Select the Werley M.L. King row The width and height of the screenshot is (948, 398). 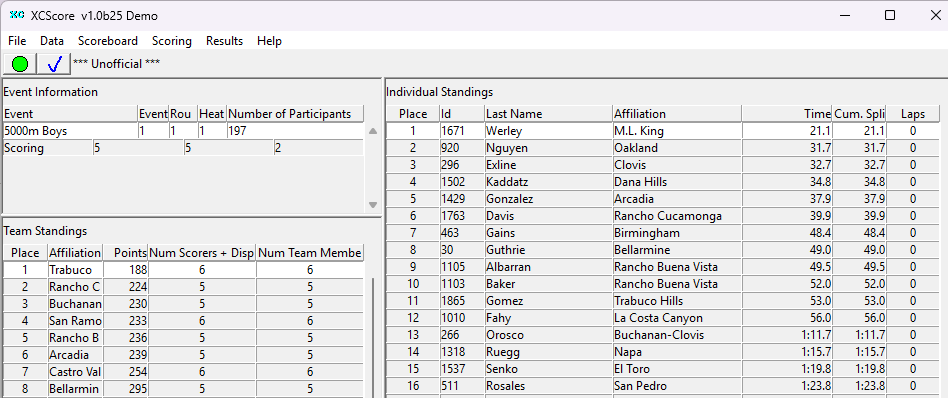[x=663, y=131]
